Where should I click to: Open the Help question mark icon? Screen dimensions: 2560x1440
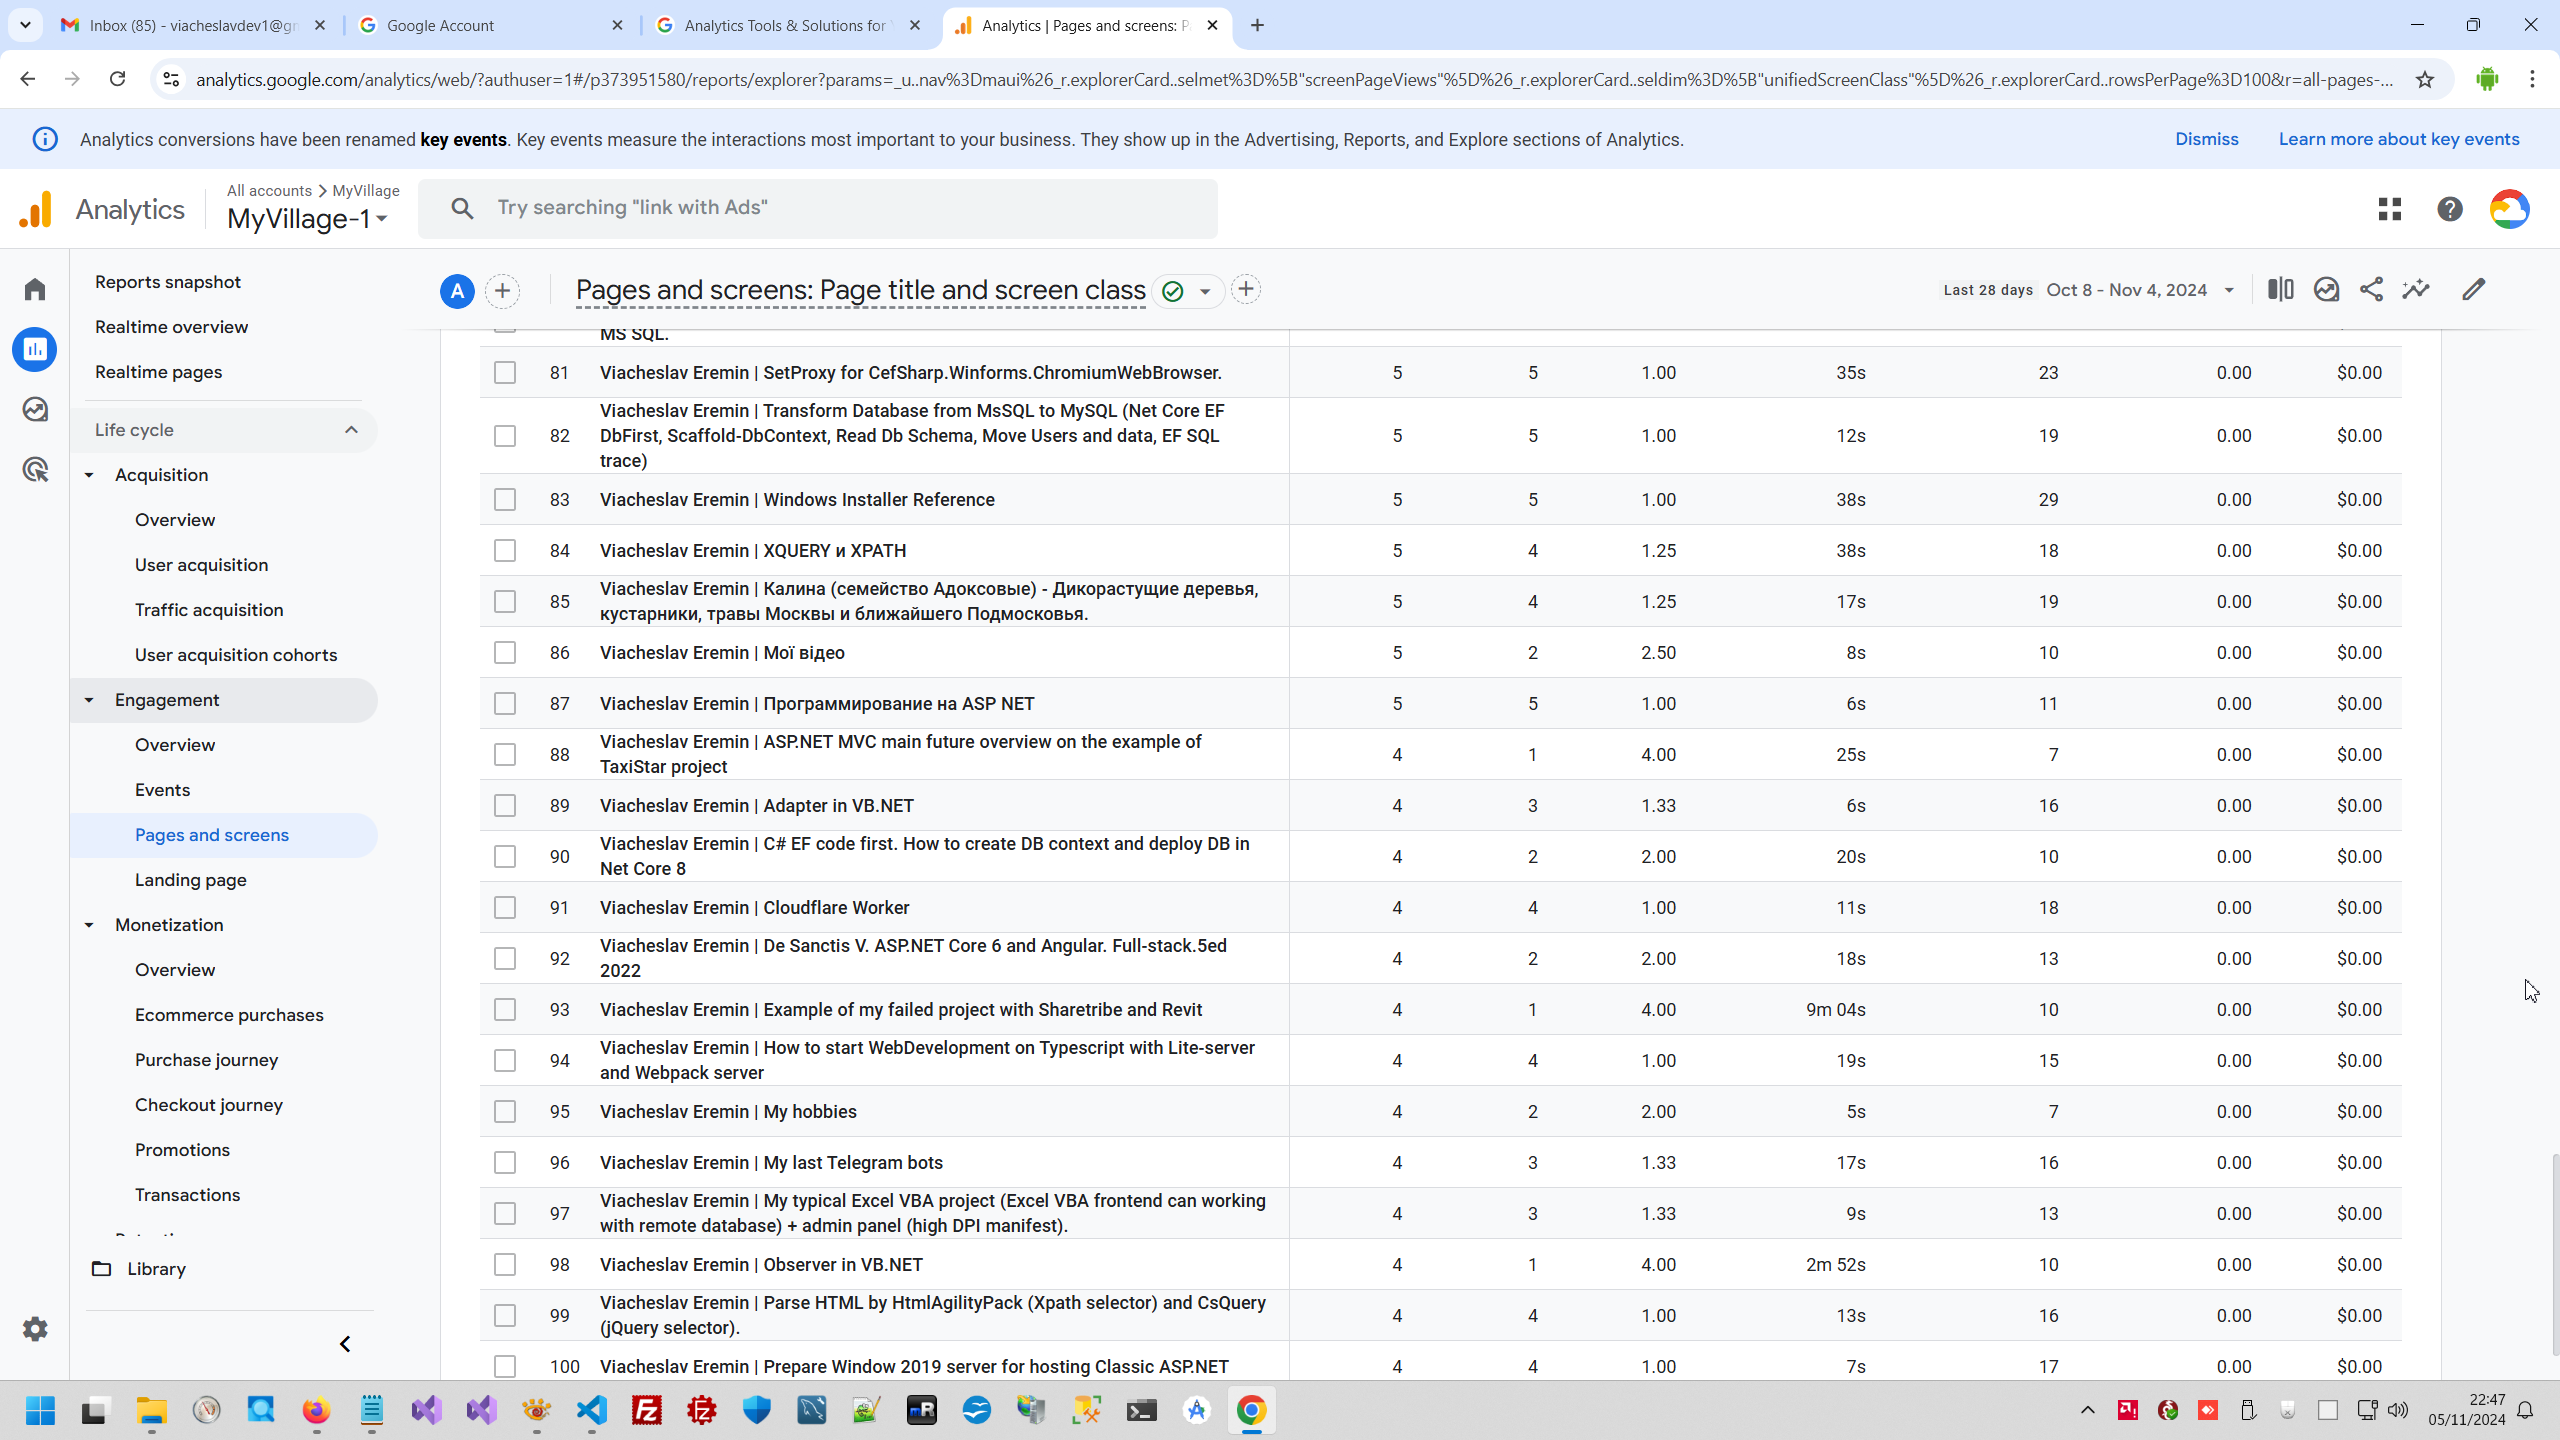(x=2449, y=209)
